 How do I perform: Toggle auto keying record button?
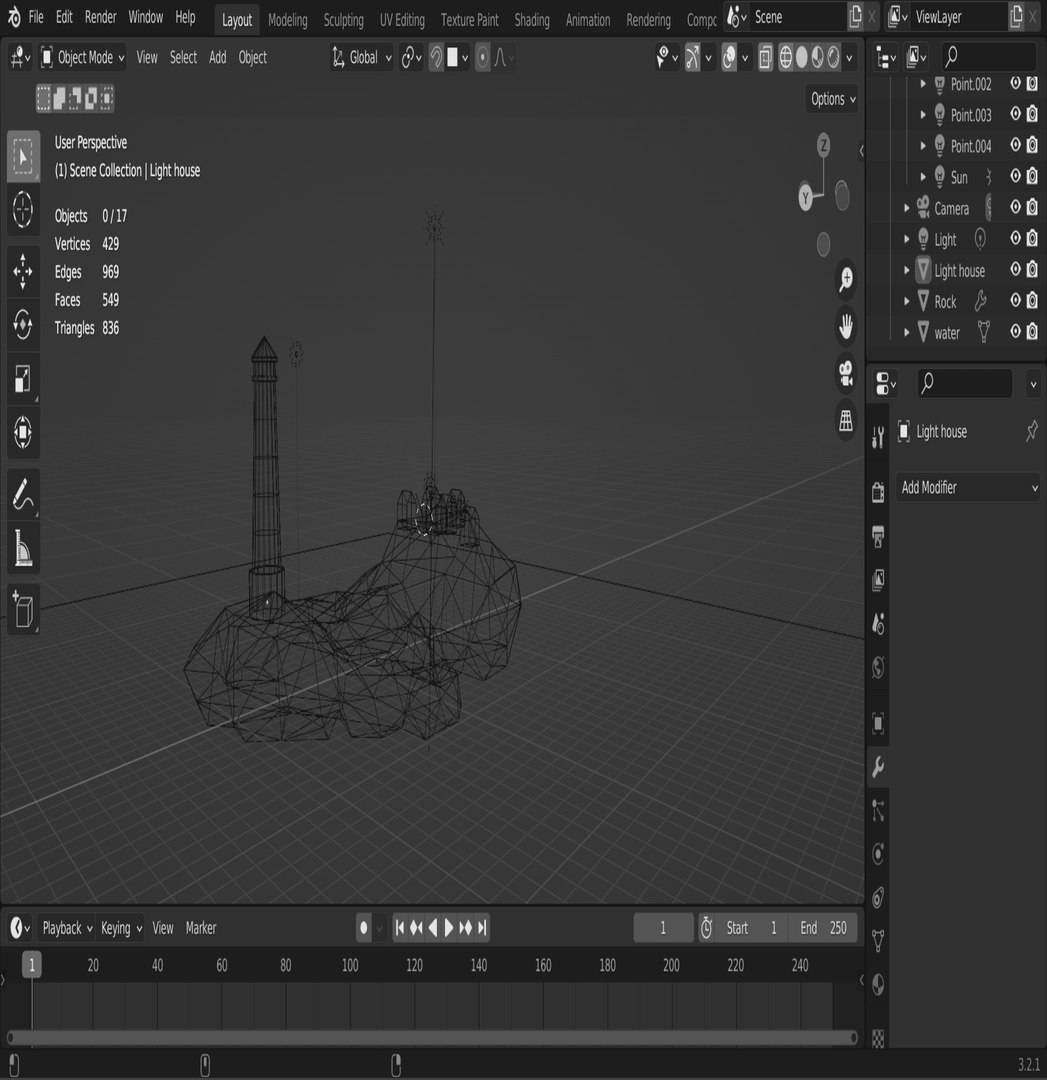[x=364, y=928]
